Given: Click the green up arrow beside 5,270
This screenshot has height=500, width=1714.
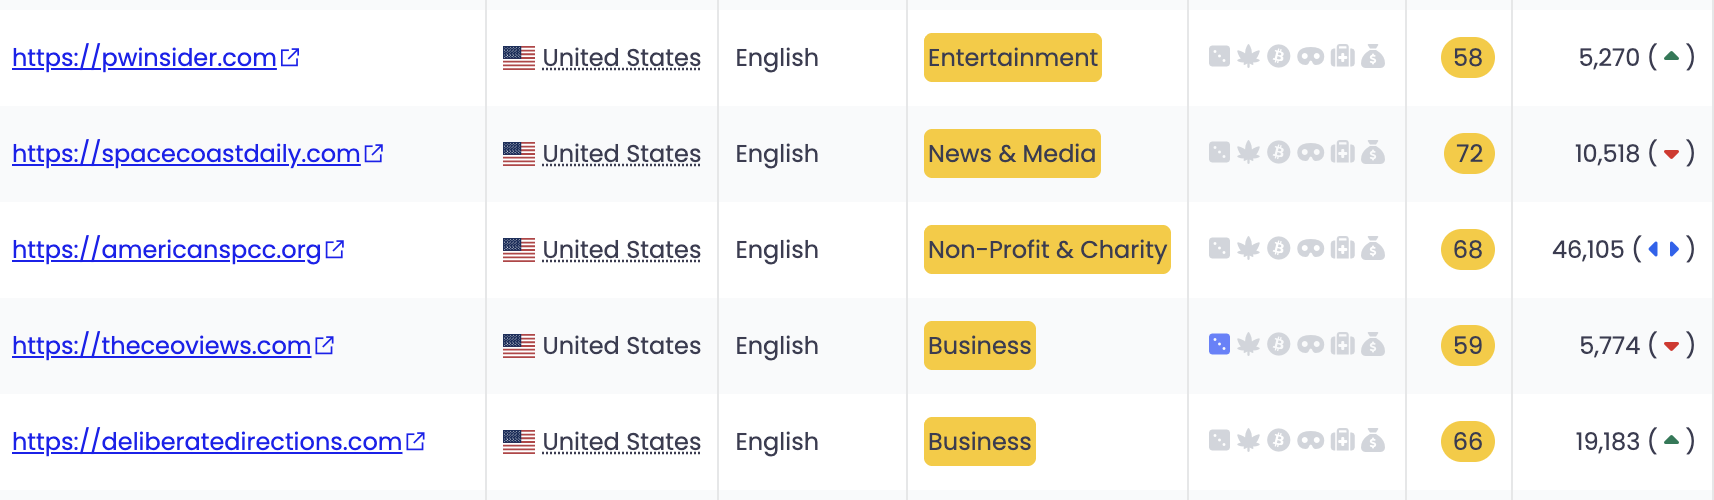Looking at the screenshot, I should 1671,56.
